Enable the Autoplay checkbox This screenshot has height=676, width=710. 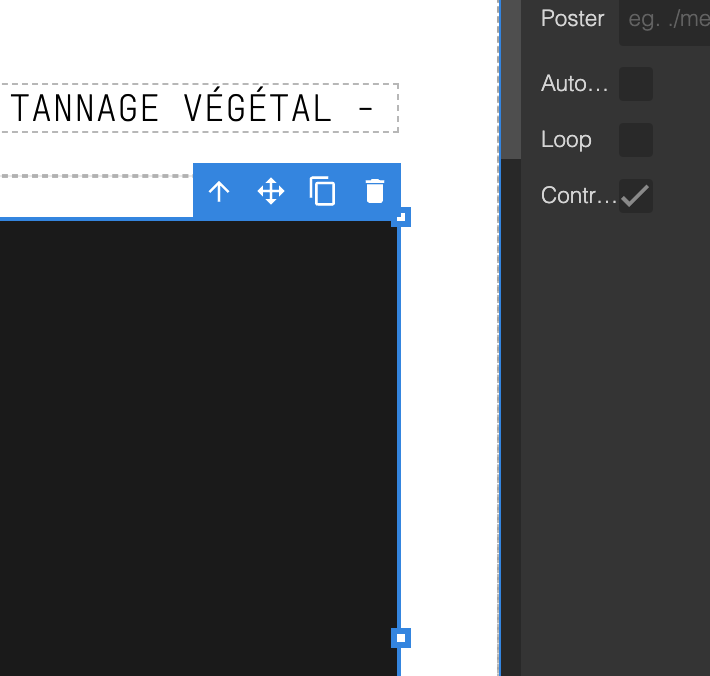point(636,84)
